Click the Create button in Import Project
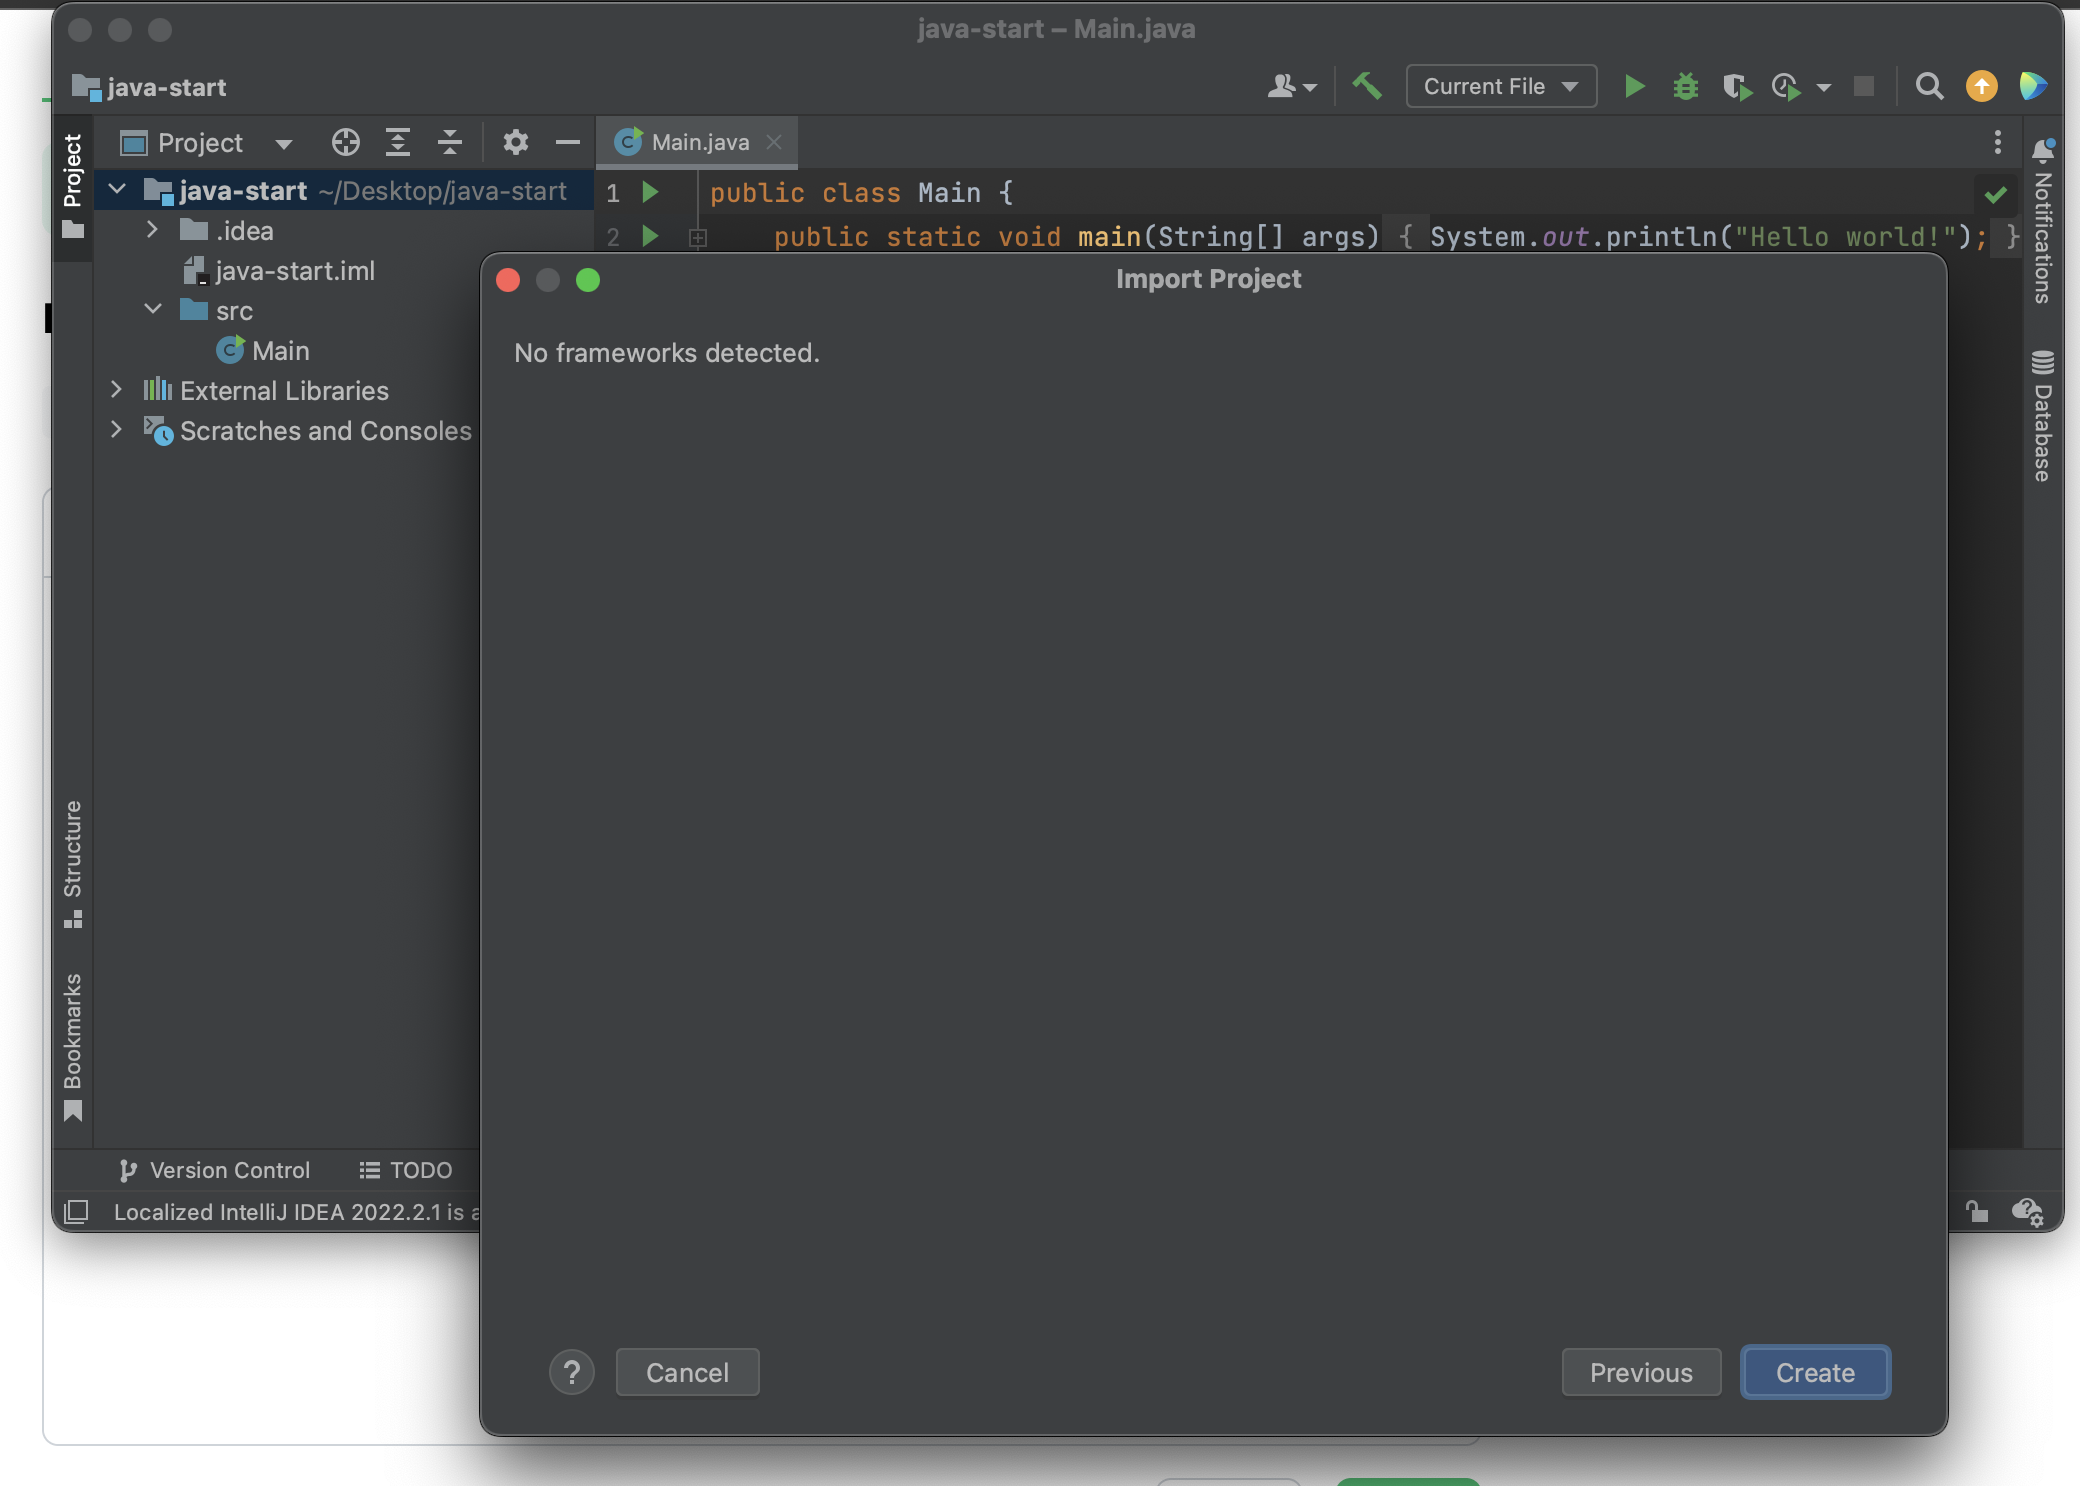Screen dimensions: 2080x1486 point(1815,1372)
